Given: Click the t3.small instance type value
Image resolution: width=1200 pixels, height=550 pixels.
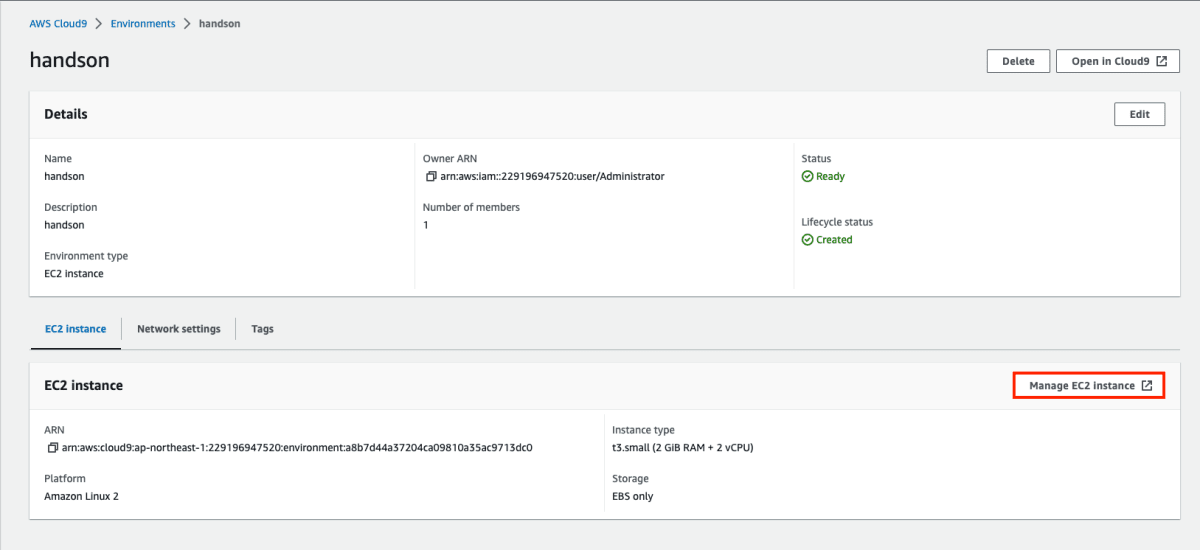Looking at the screenshot, I should pyautogui.click(x=682, y=448).
